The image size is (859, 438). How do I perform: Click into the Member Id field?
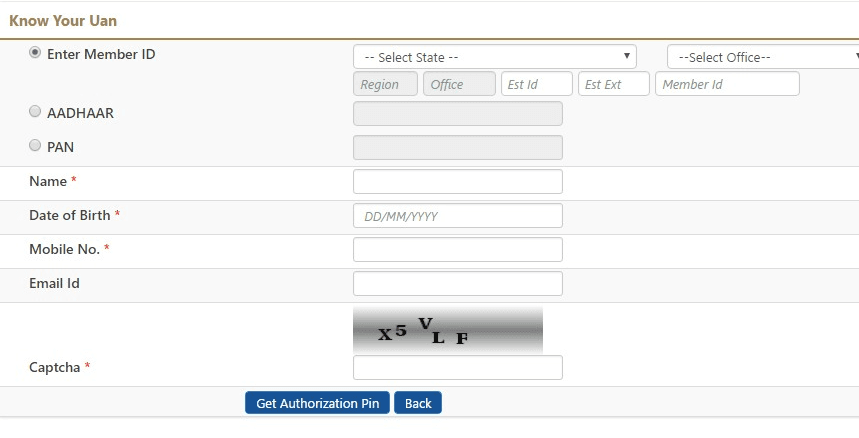pyautogui.click(x=727, y=84)
